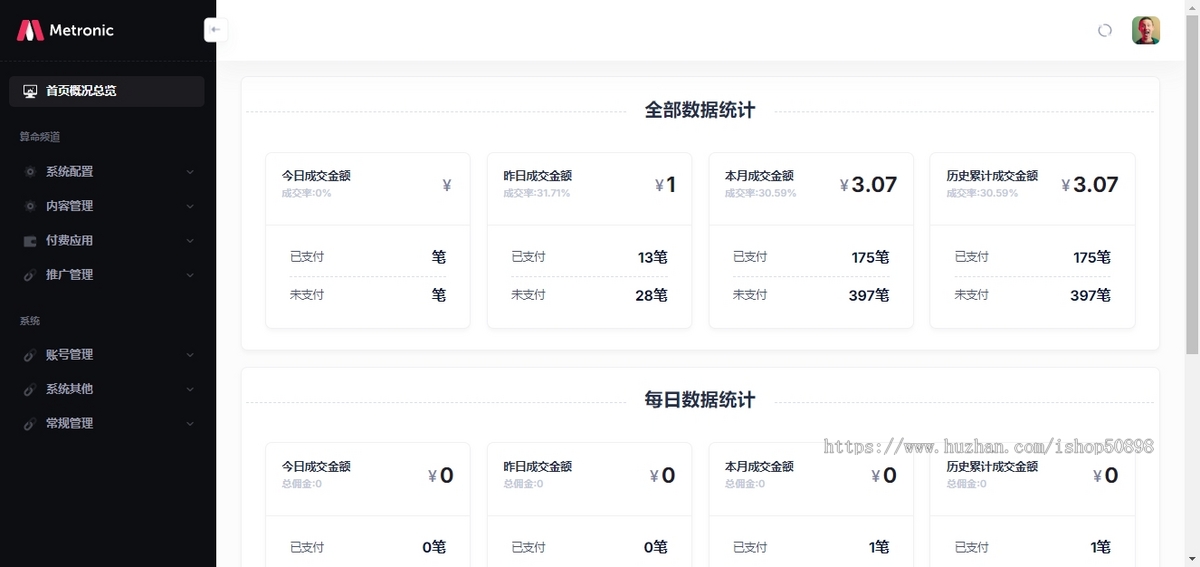Click the link icon for 账号管理

[30, 355]
